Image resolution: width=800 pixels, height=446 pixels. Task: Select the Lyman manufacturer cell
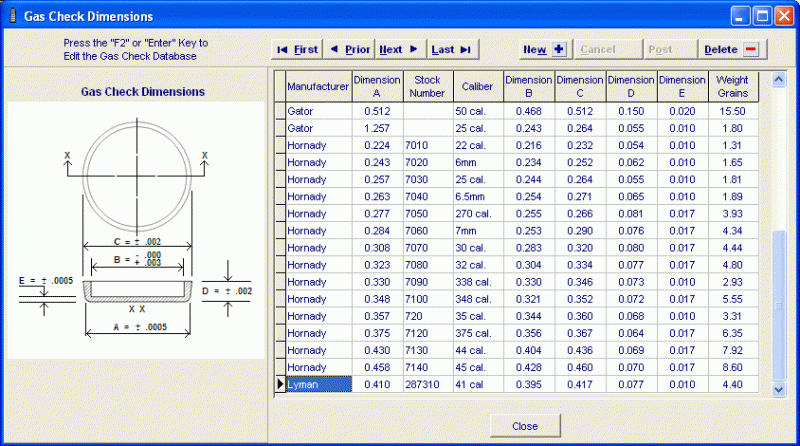tap(318, 384)
